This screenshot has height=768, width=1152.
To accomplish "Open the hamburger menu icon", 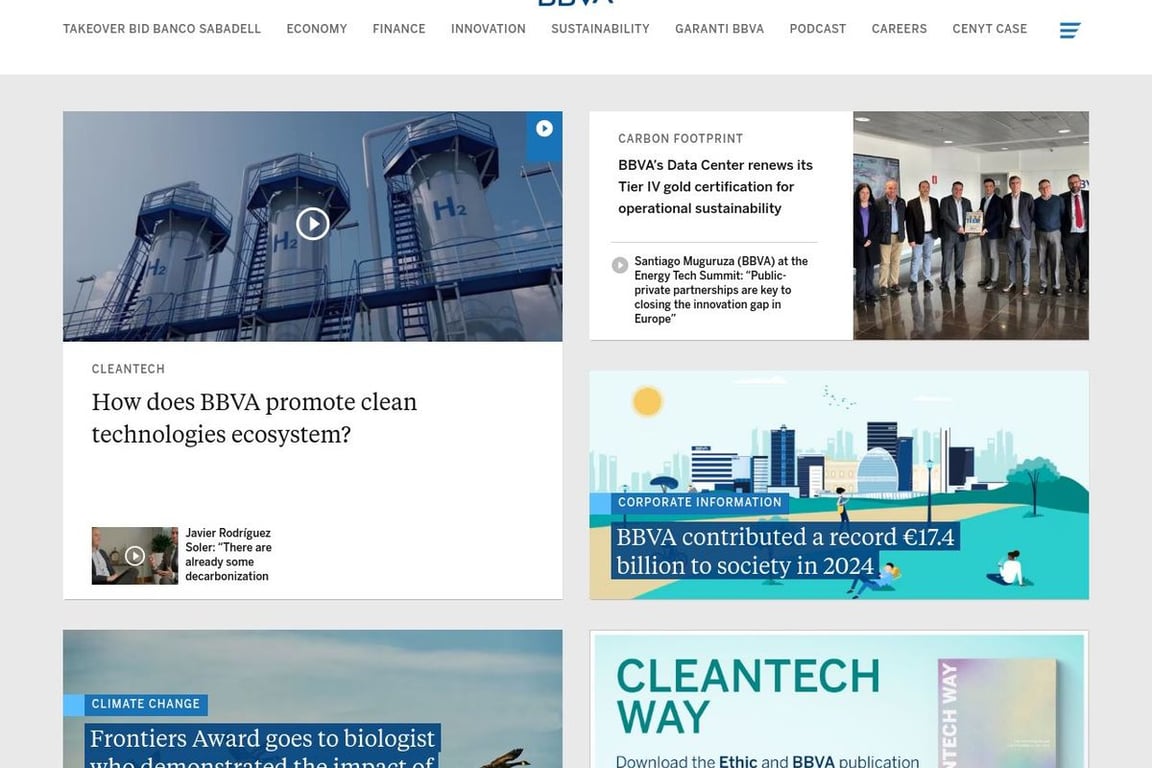I will point(1070,30).
